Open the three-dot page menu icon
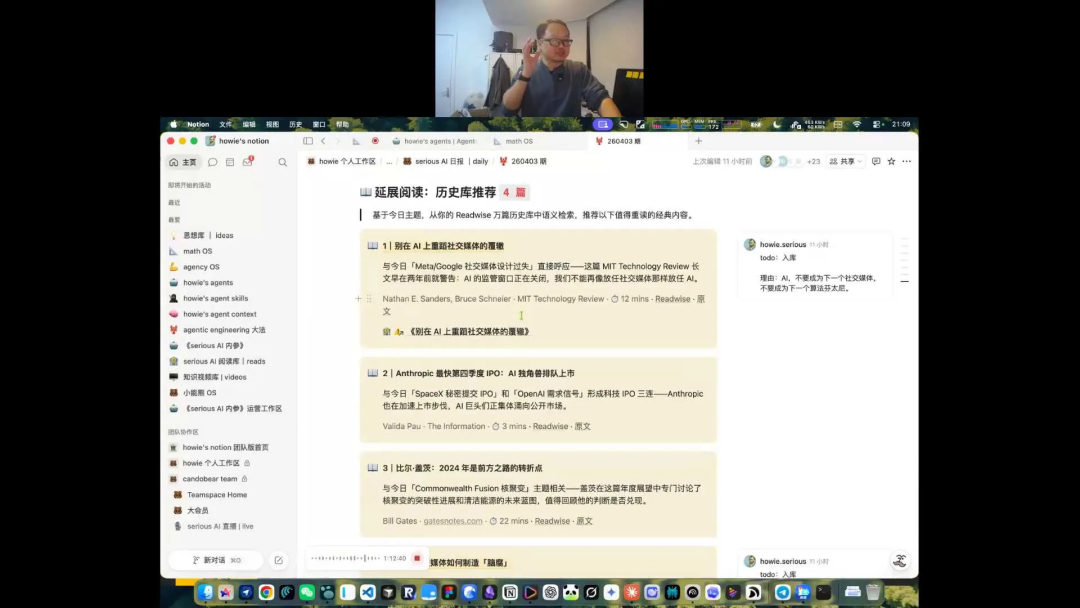Image resolution: width=1080 pixels, height=608 pixels. (906, 161)
